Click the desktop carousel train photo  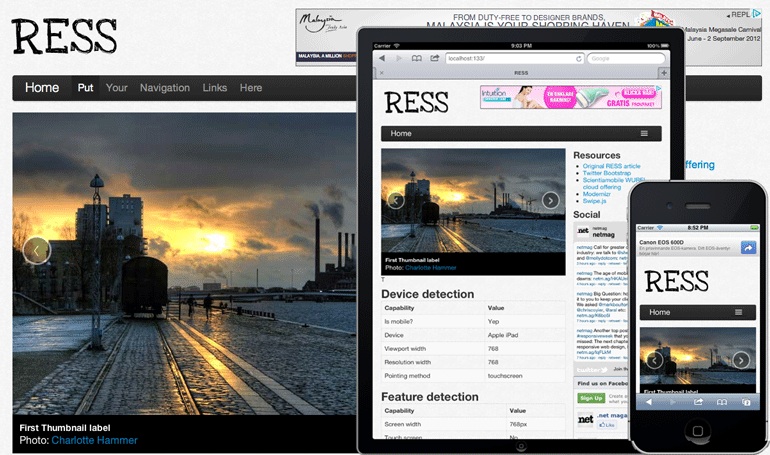pyautogui.click(x=184, y=264)
